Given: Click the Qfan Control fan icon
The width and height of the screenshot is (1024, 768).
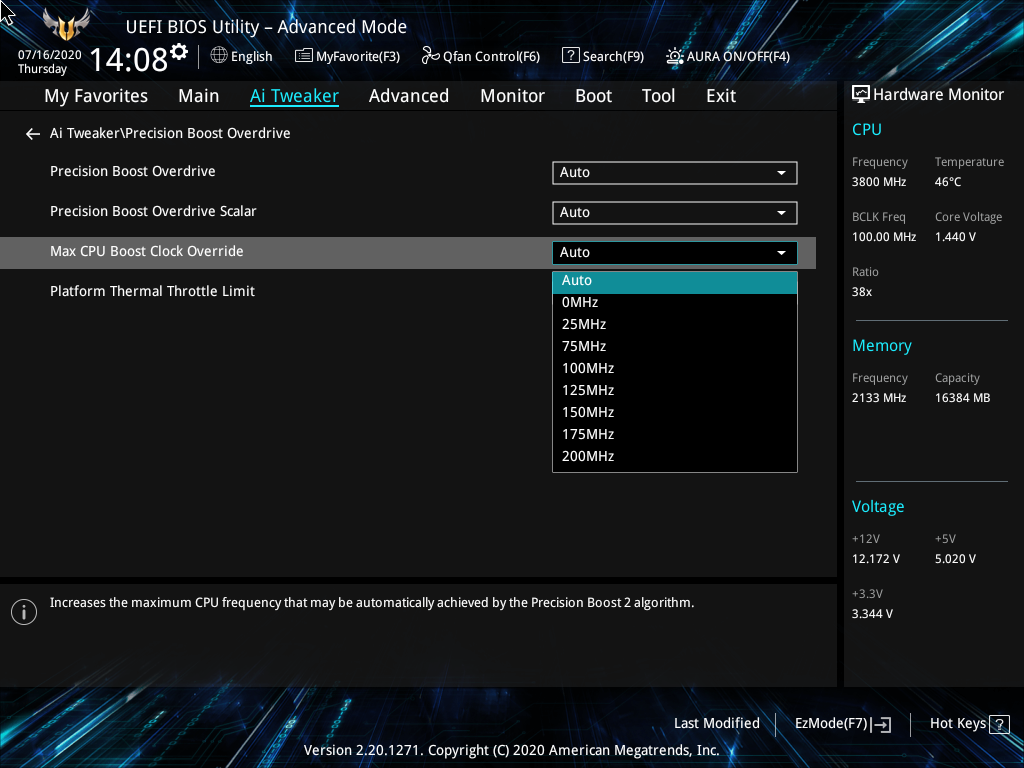Looking at the screenshot, I should point(430,56).
